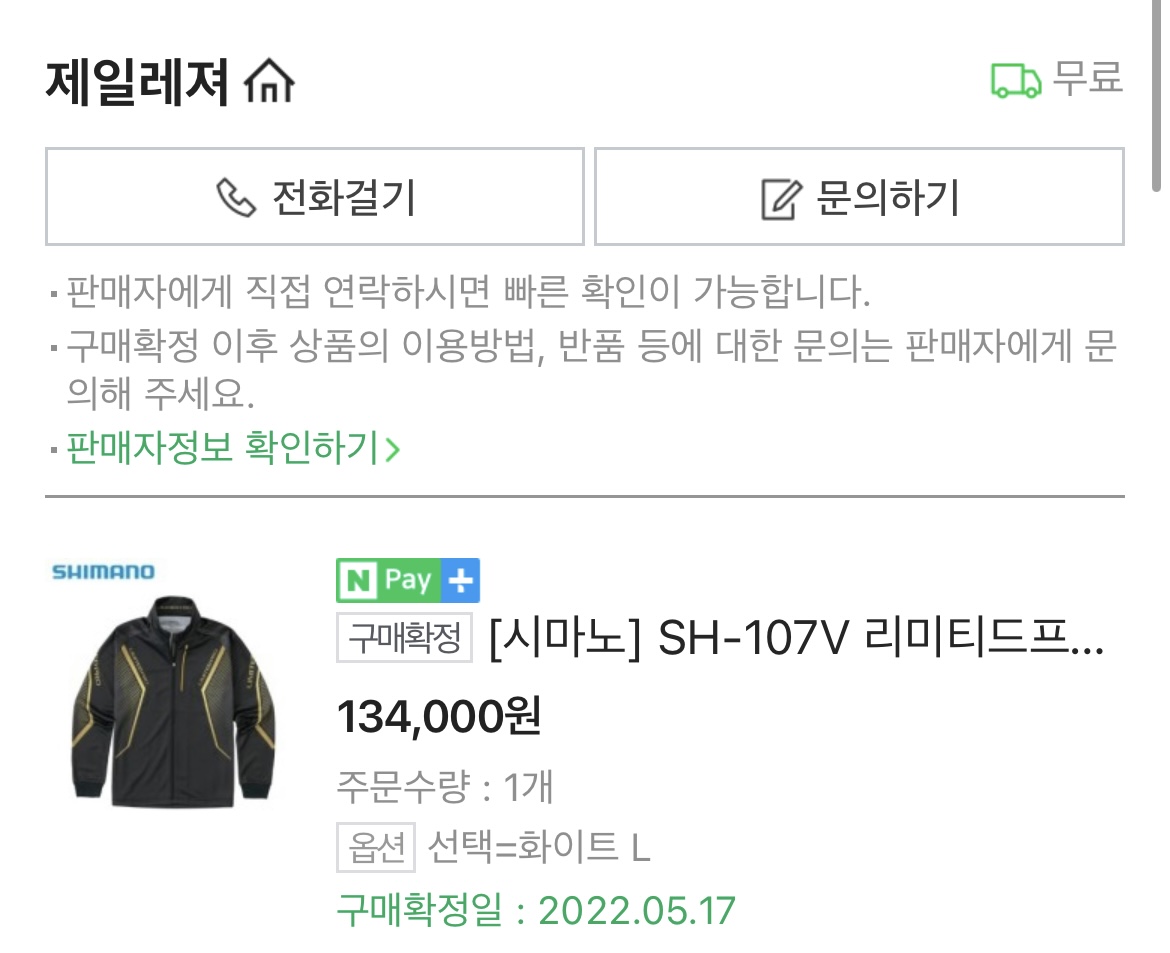Click the 134,000원 price text
This screenshot has width=1170, height=953.
tap(439, 716)
